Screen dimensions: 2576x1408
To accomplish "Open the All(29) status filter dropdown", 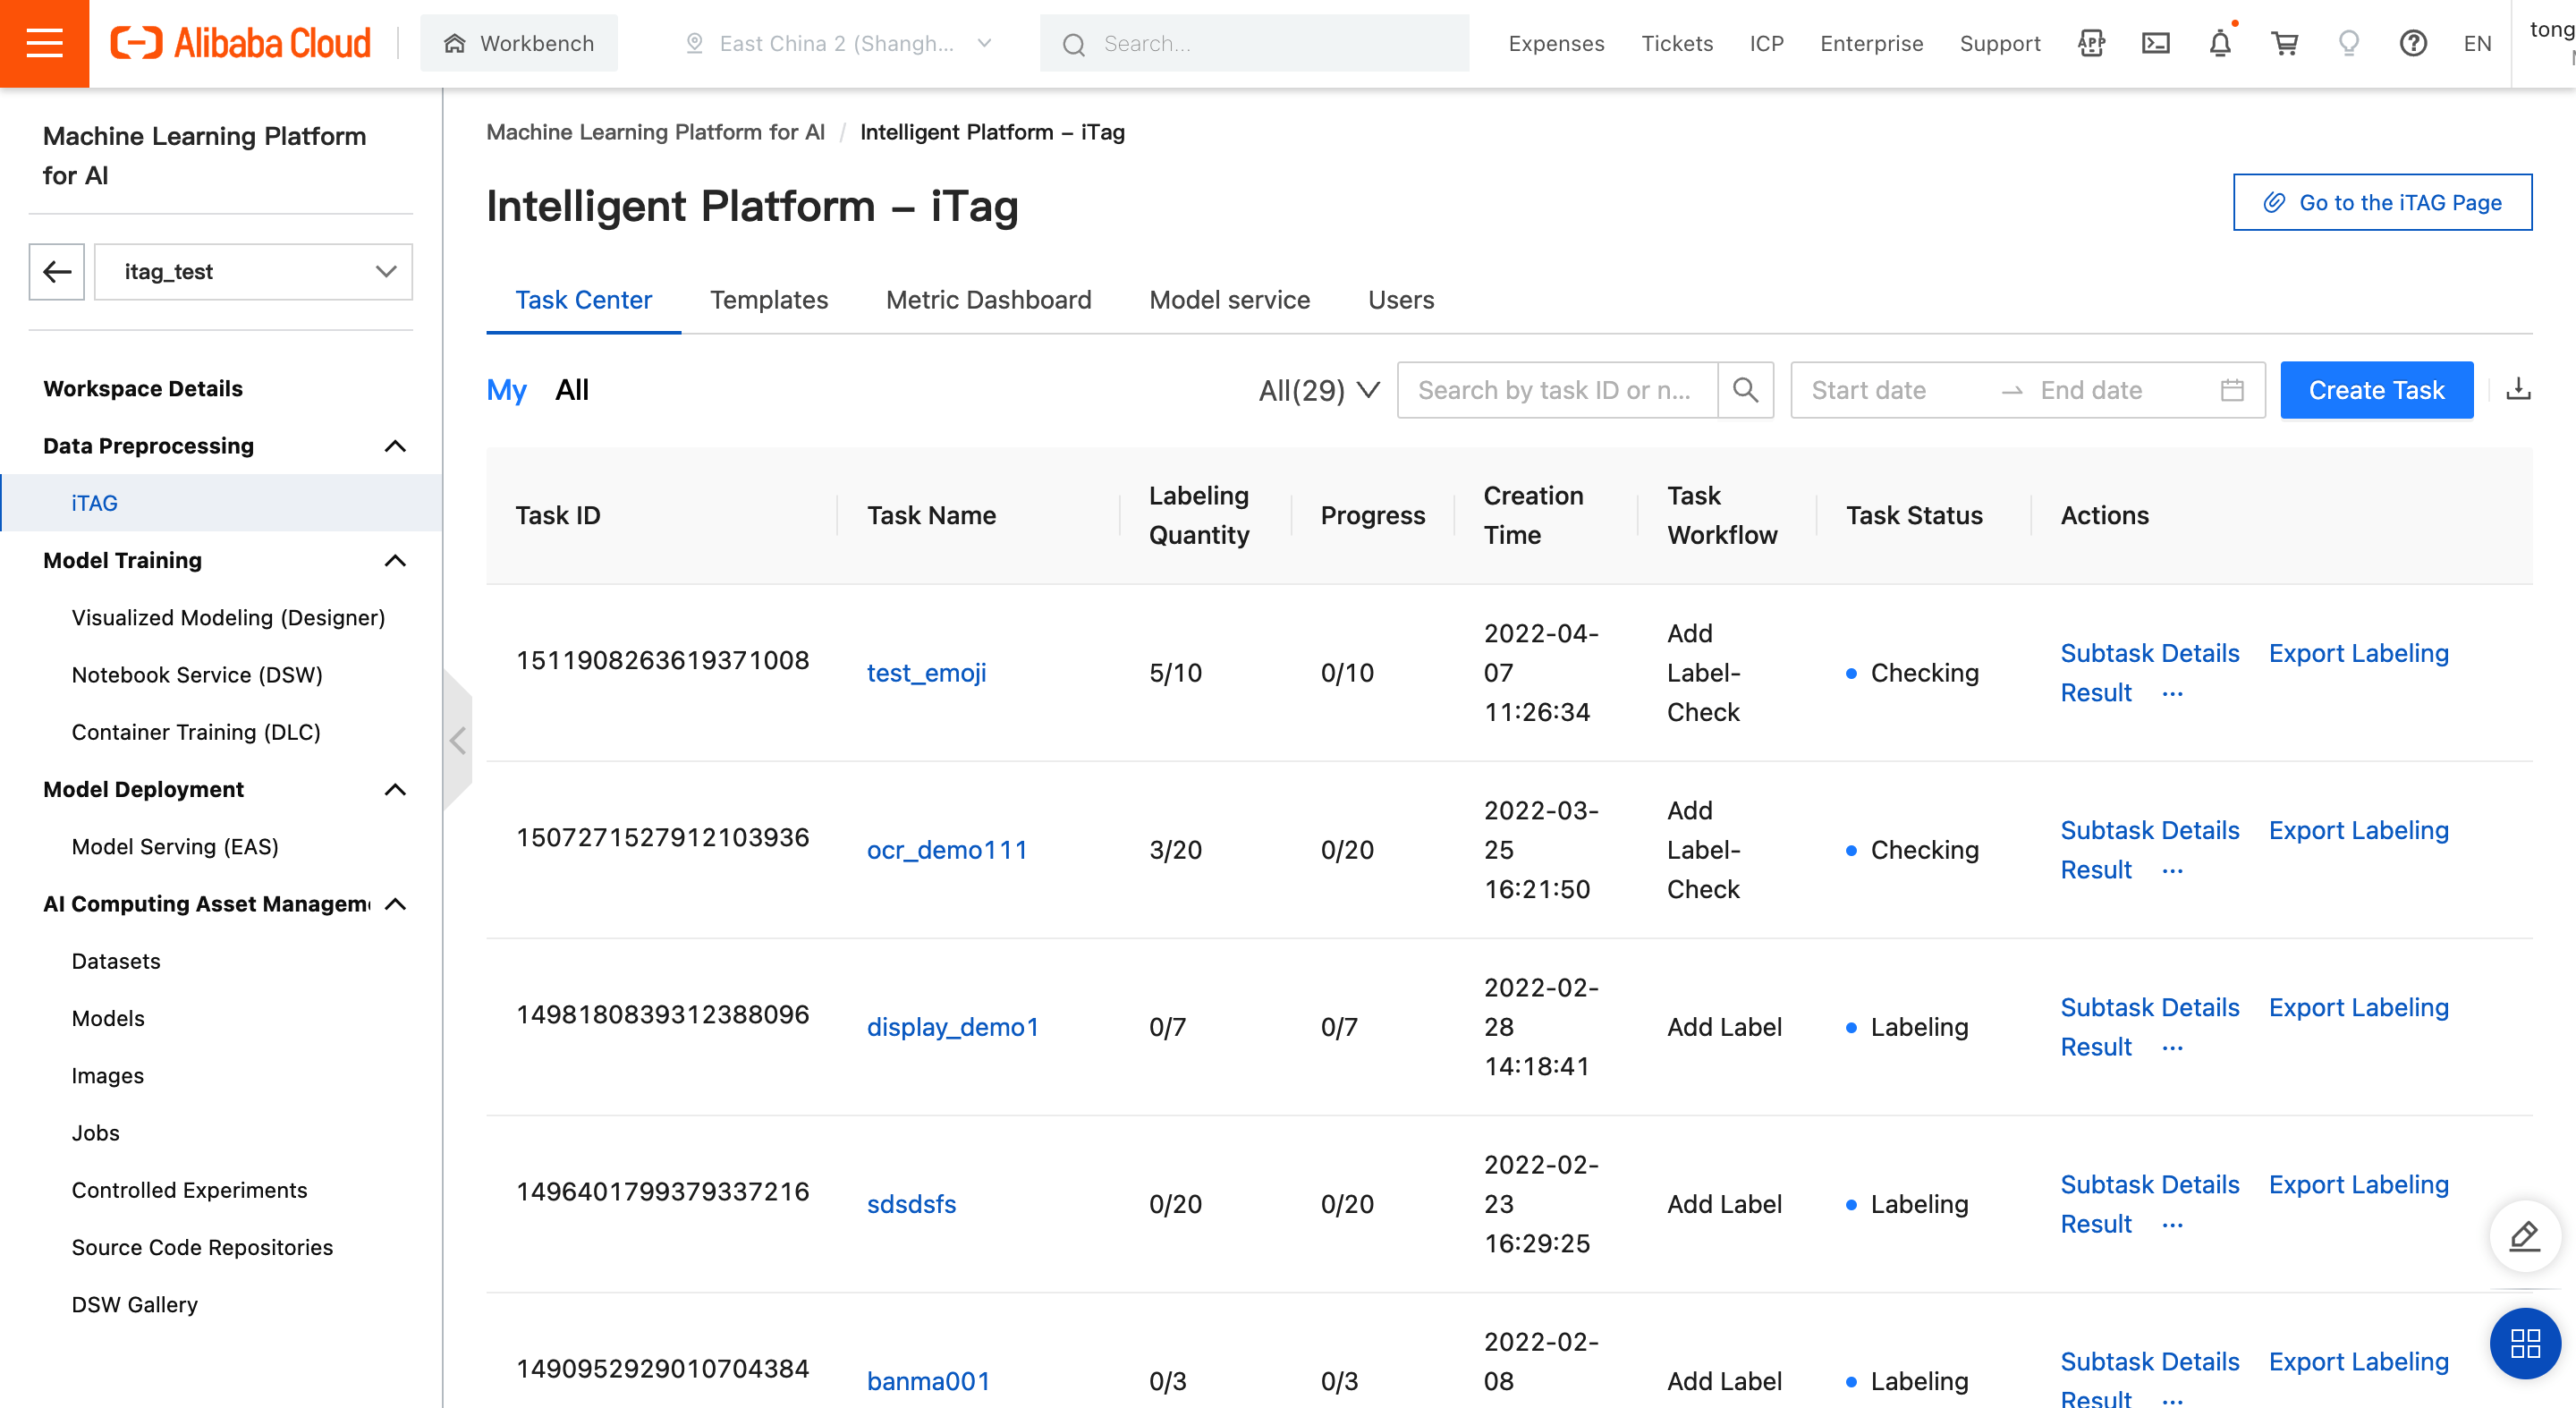I will 1318,390.
